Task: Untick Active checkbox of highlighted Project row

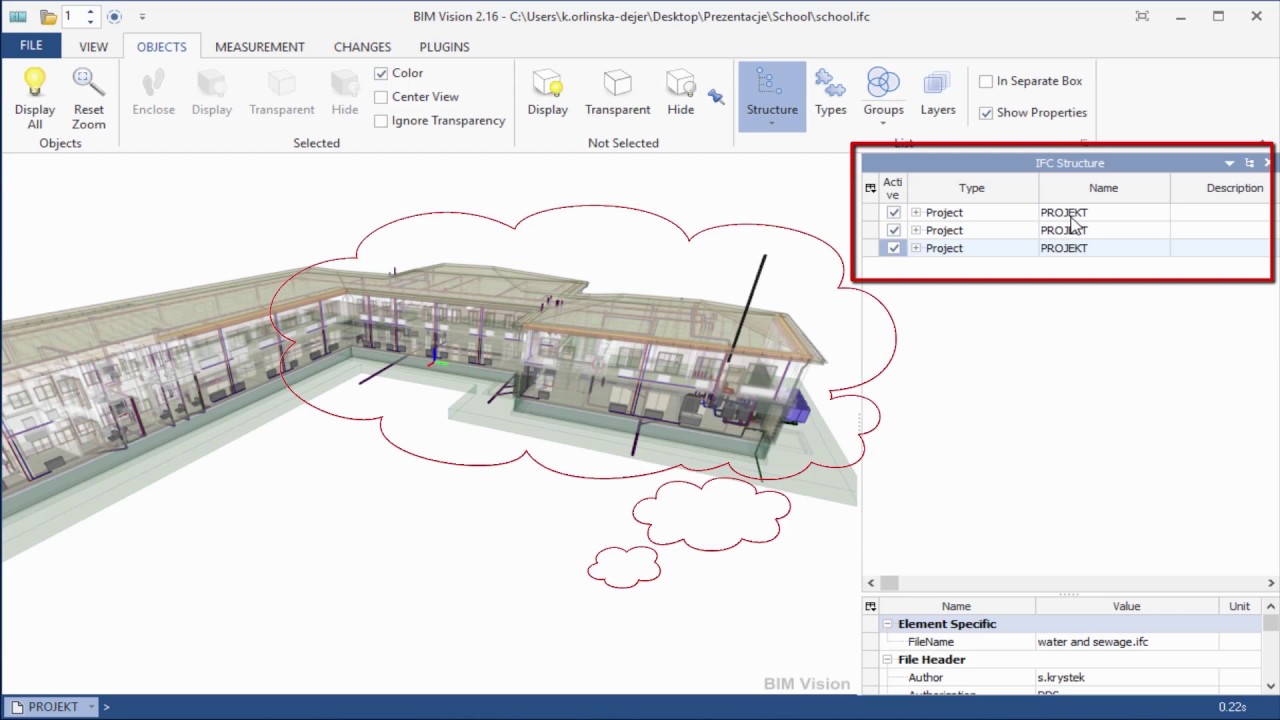Action: [894, 248]
